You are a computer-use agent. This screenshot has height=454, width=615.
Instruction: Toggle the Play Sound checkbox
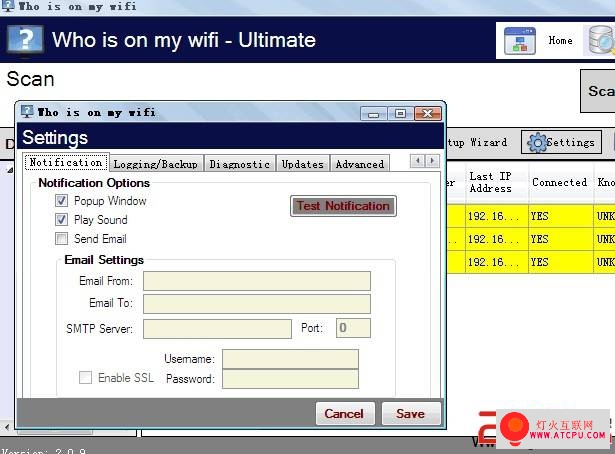pyautogui.click(x=61, y=220)
